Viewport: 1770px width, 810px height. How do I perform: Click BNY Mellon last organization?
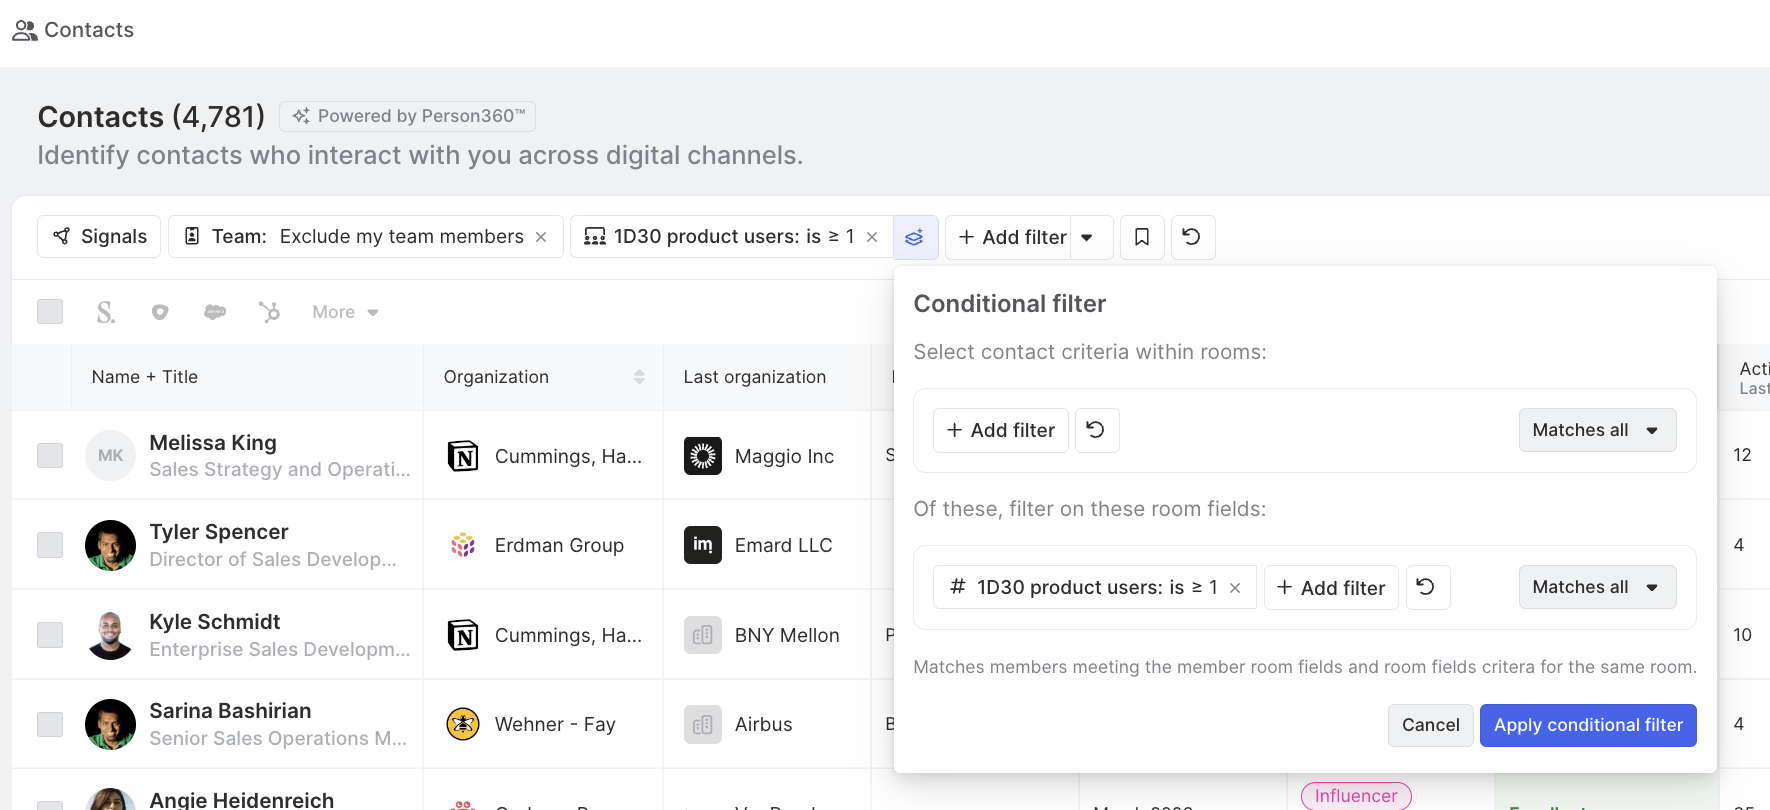tap(787, 635)
